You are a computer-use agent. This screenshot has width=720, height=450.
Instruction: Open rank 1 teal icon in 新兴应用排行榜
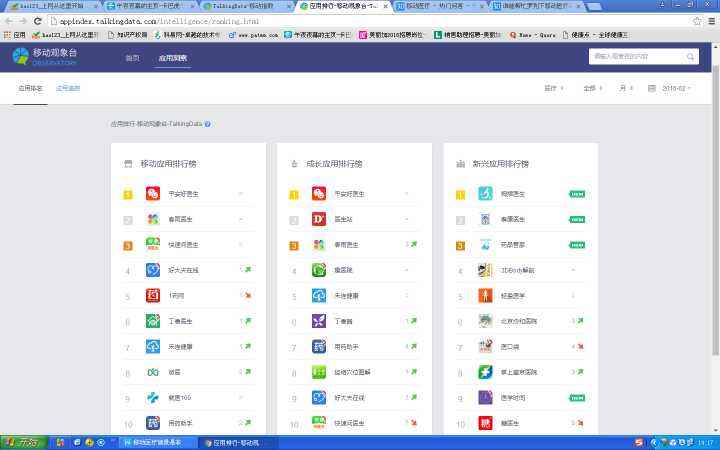tap(485, 193)
